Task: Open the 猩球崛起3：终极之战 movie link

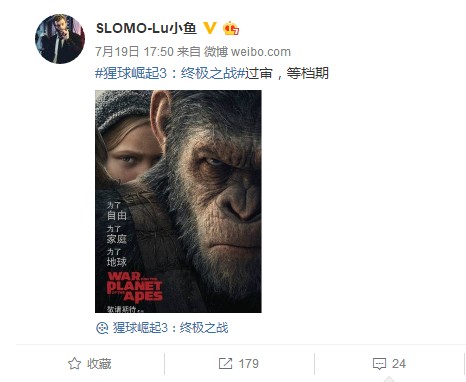Action: [170, 328]
